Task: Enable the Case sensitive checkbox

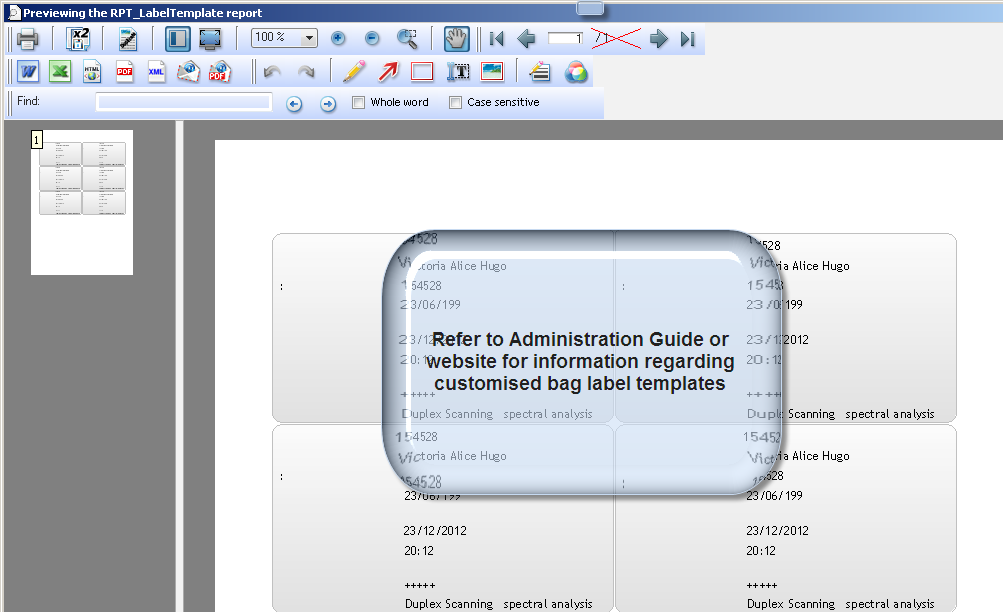Action: (x=455, y=102)
